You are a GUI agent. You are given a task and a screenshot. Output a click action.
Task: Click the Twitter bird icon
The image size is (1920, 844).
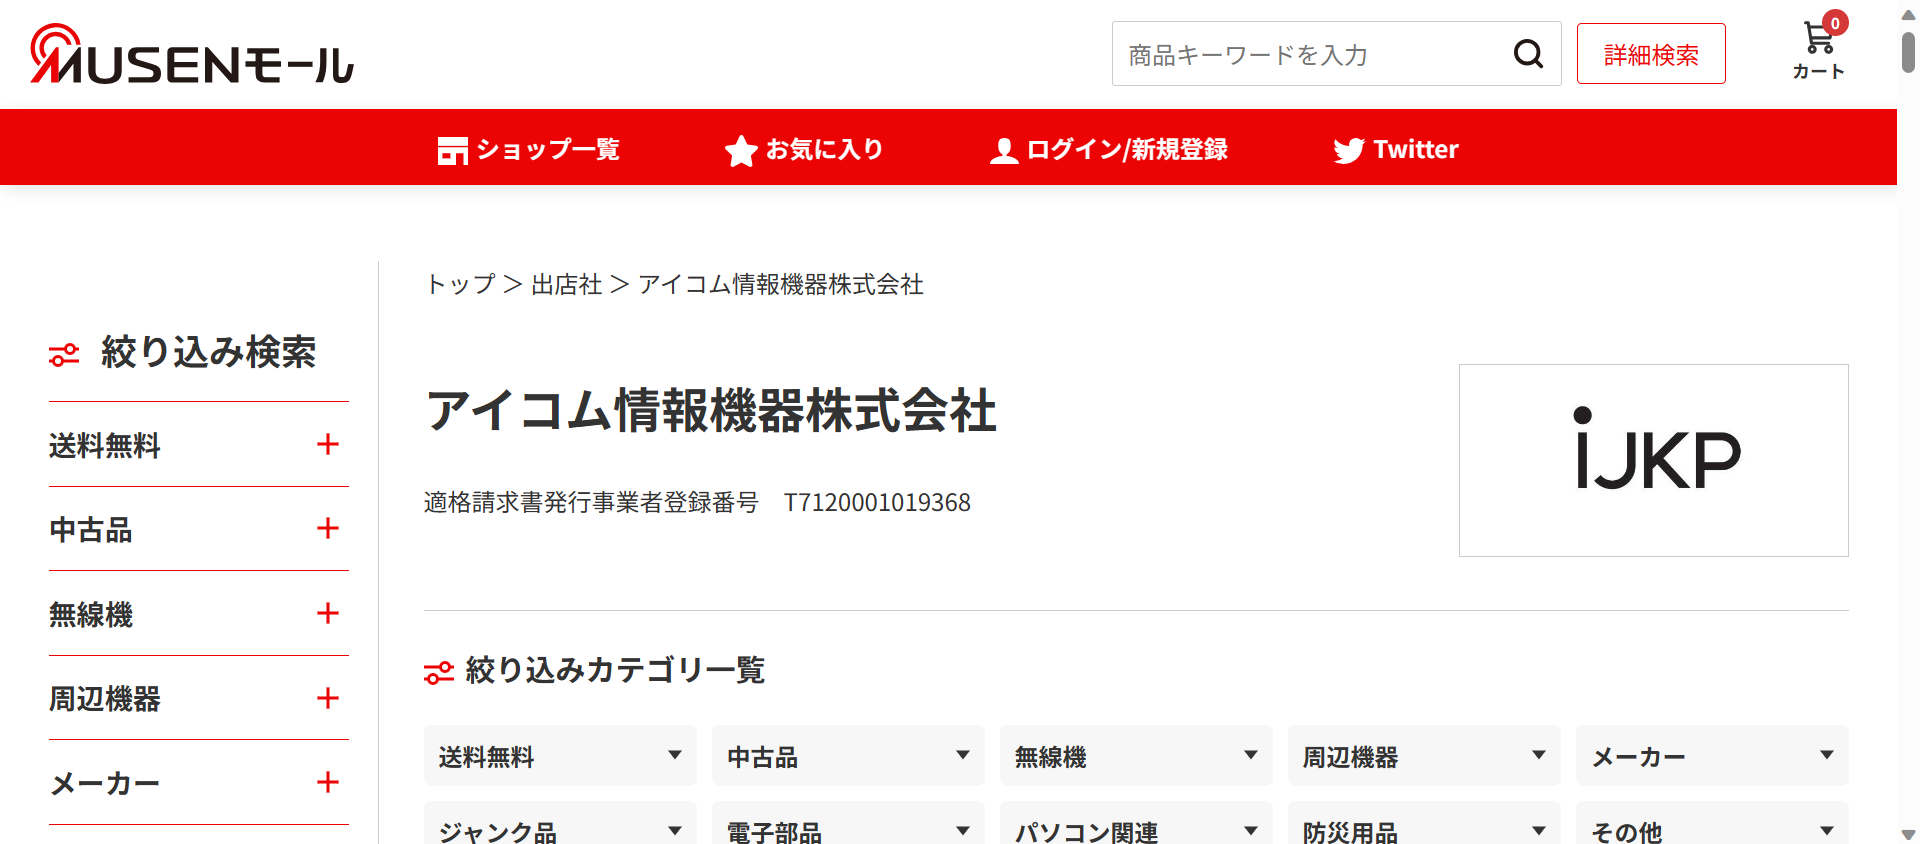click(x=1348, y=150)
